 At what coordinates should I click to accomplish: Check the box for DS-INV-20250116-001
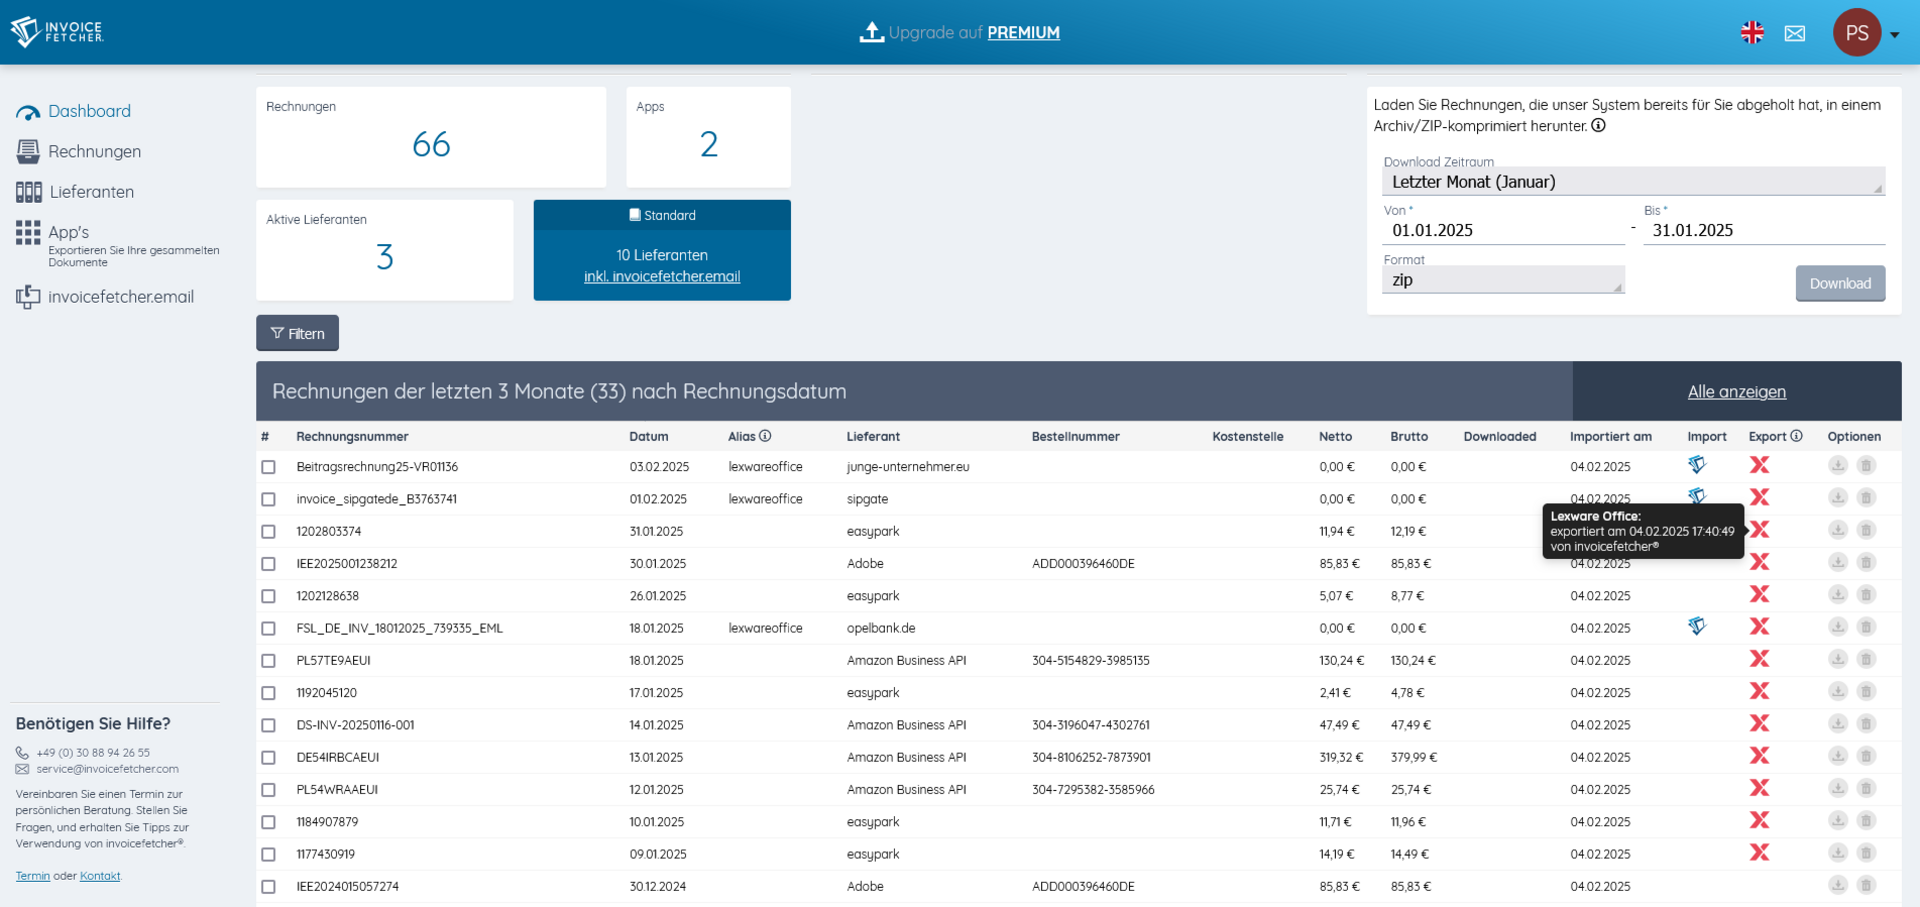click(268, 725)
